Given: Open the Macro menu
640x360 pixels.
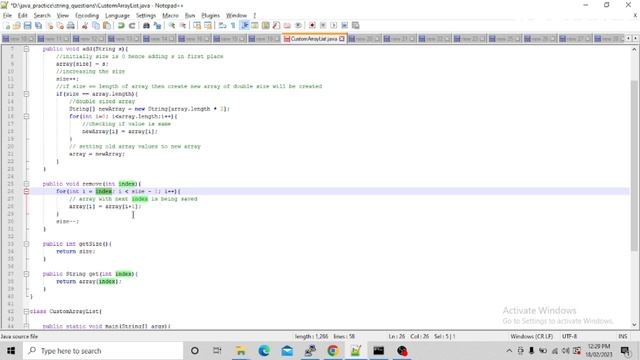Looking at the screenshot, I should coord(170,16).
